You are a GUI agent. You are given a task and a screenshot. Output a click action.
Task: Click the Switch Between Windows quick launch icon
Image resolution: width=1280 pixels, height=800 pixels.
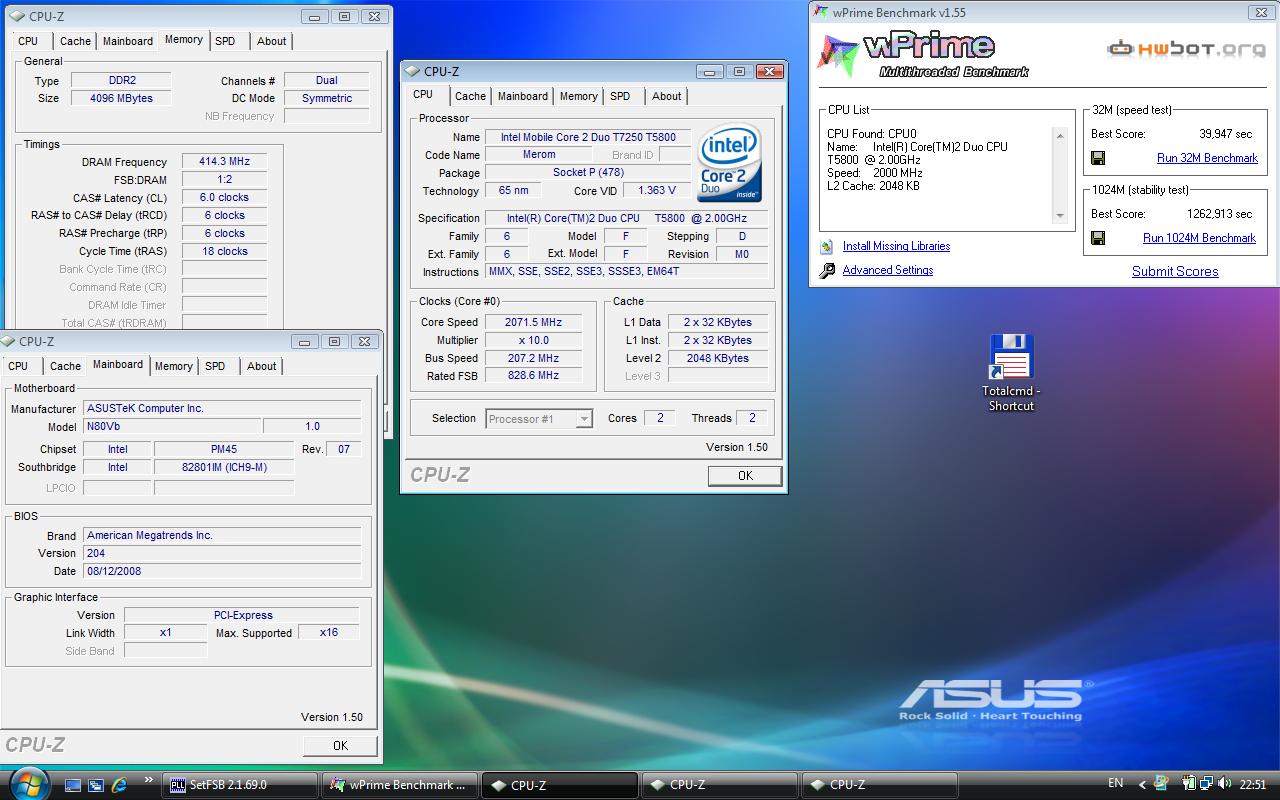click(96, 785)
